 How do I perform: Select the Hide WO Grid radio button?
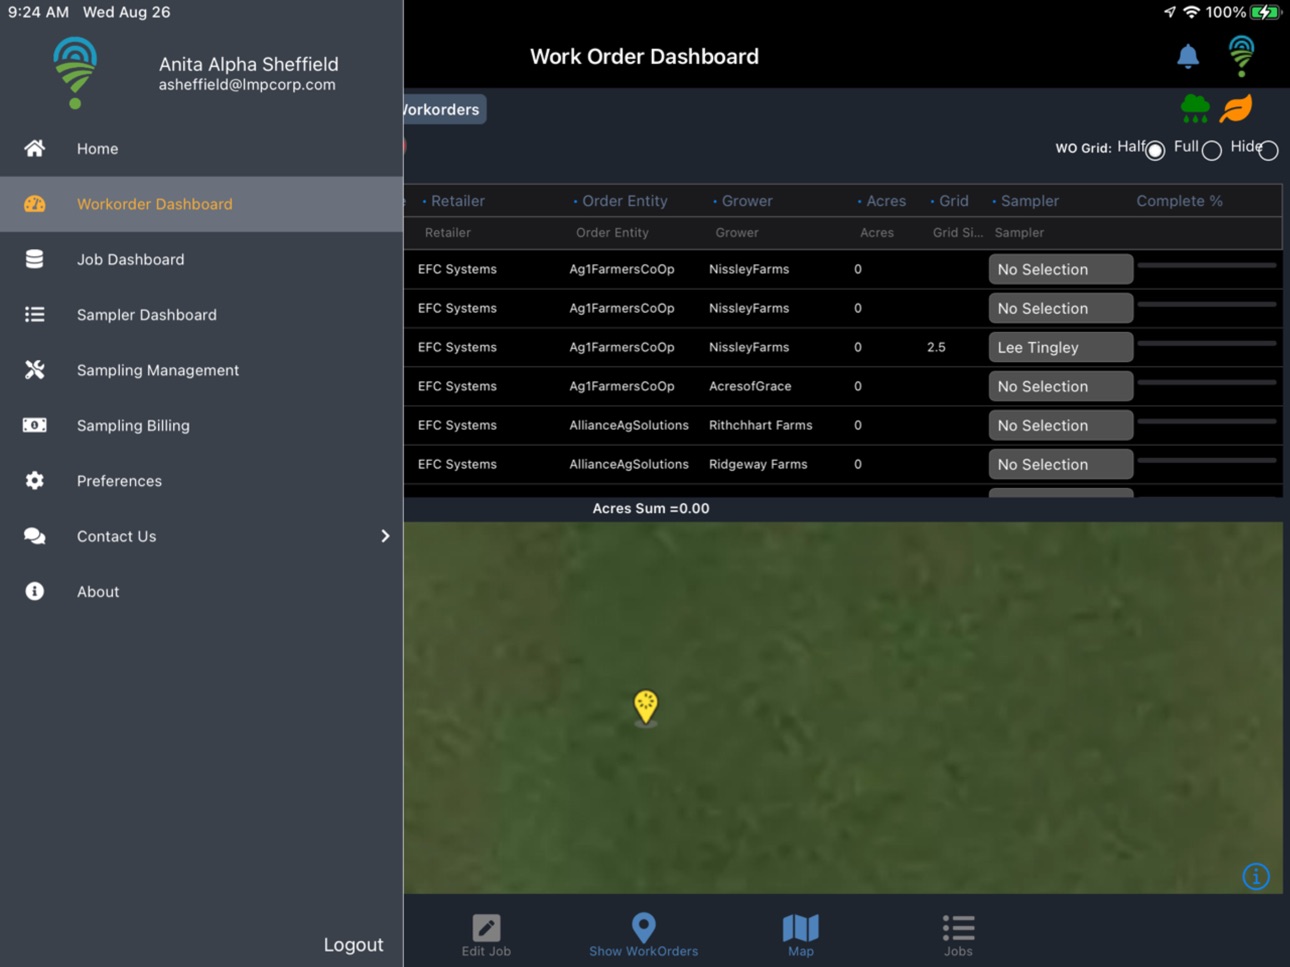(1268, 150)
